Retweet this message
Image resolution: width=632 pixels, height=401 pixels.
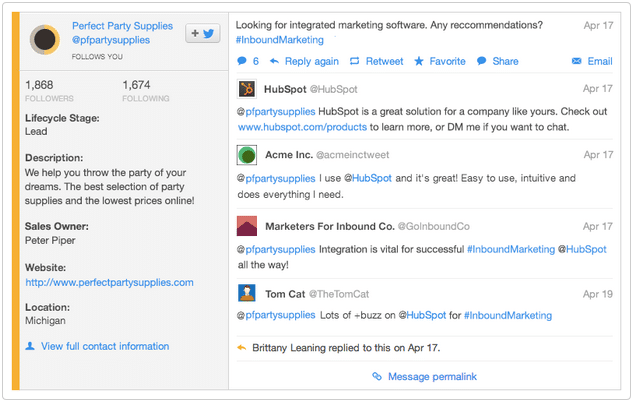384,61
